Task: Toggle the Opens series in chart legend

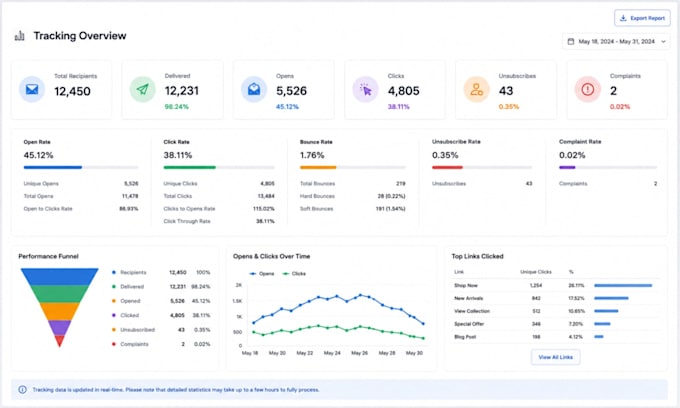Action: 262,274
